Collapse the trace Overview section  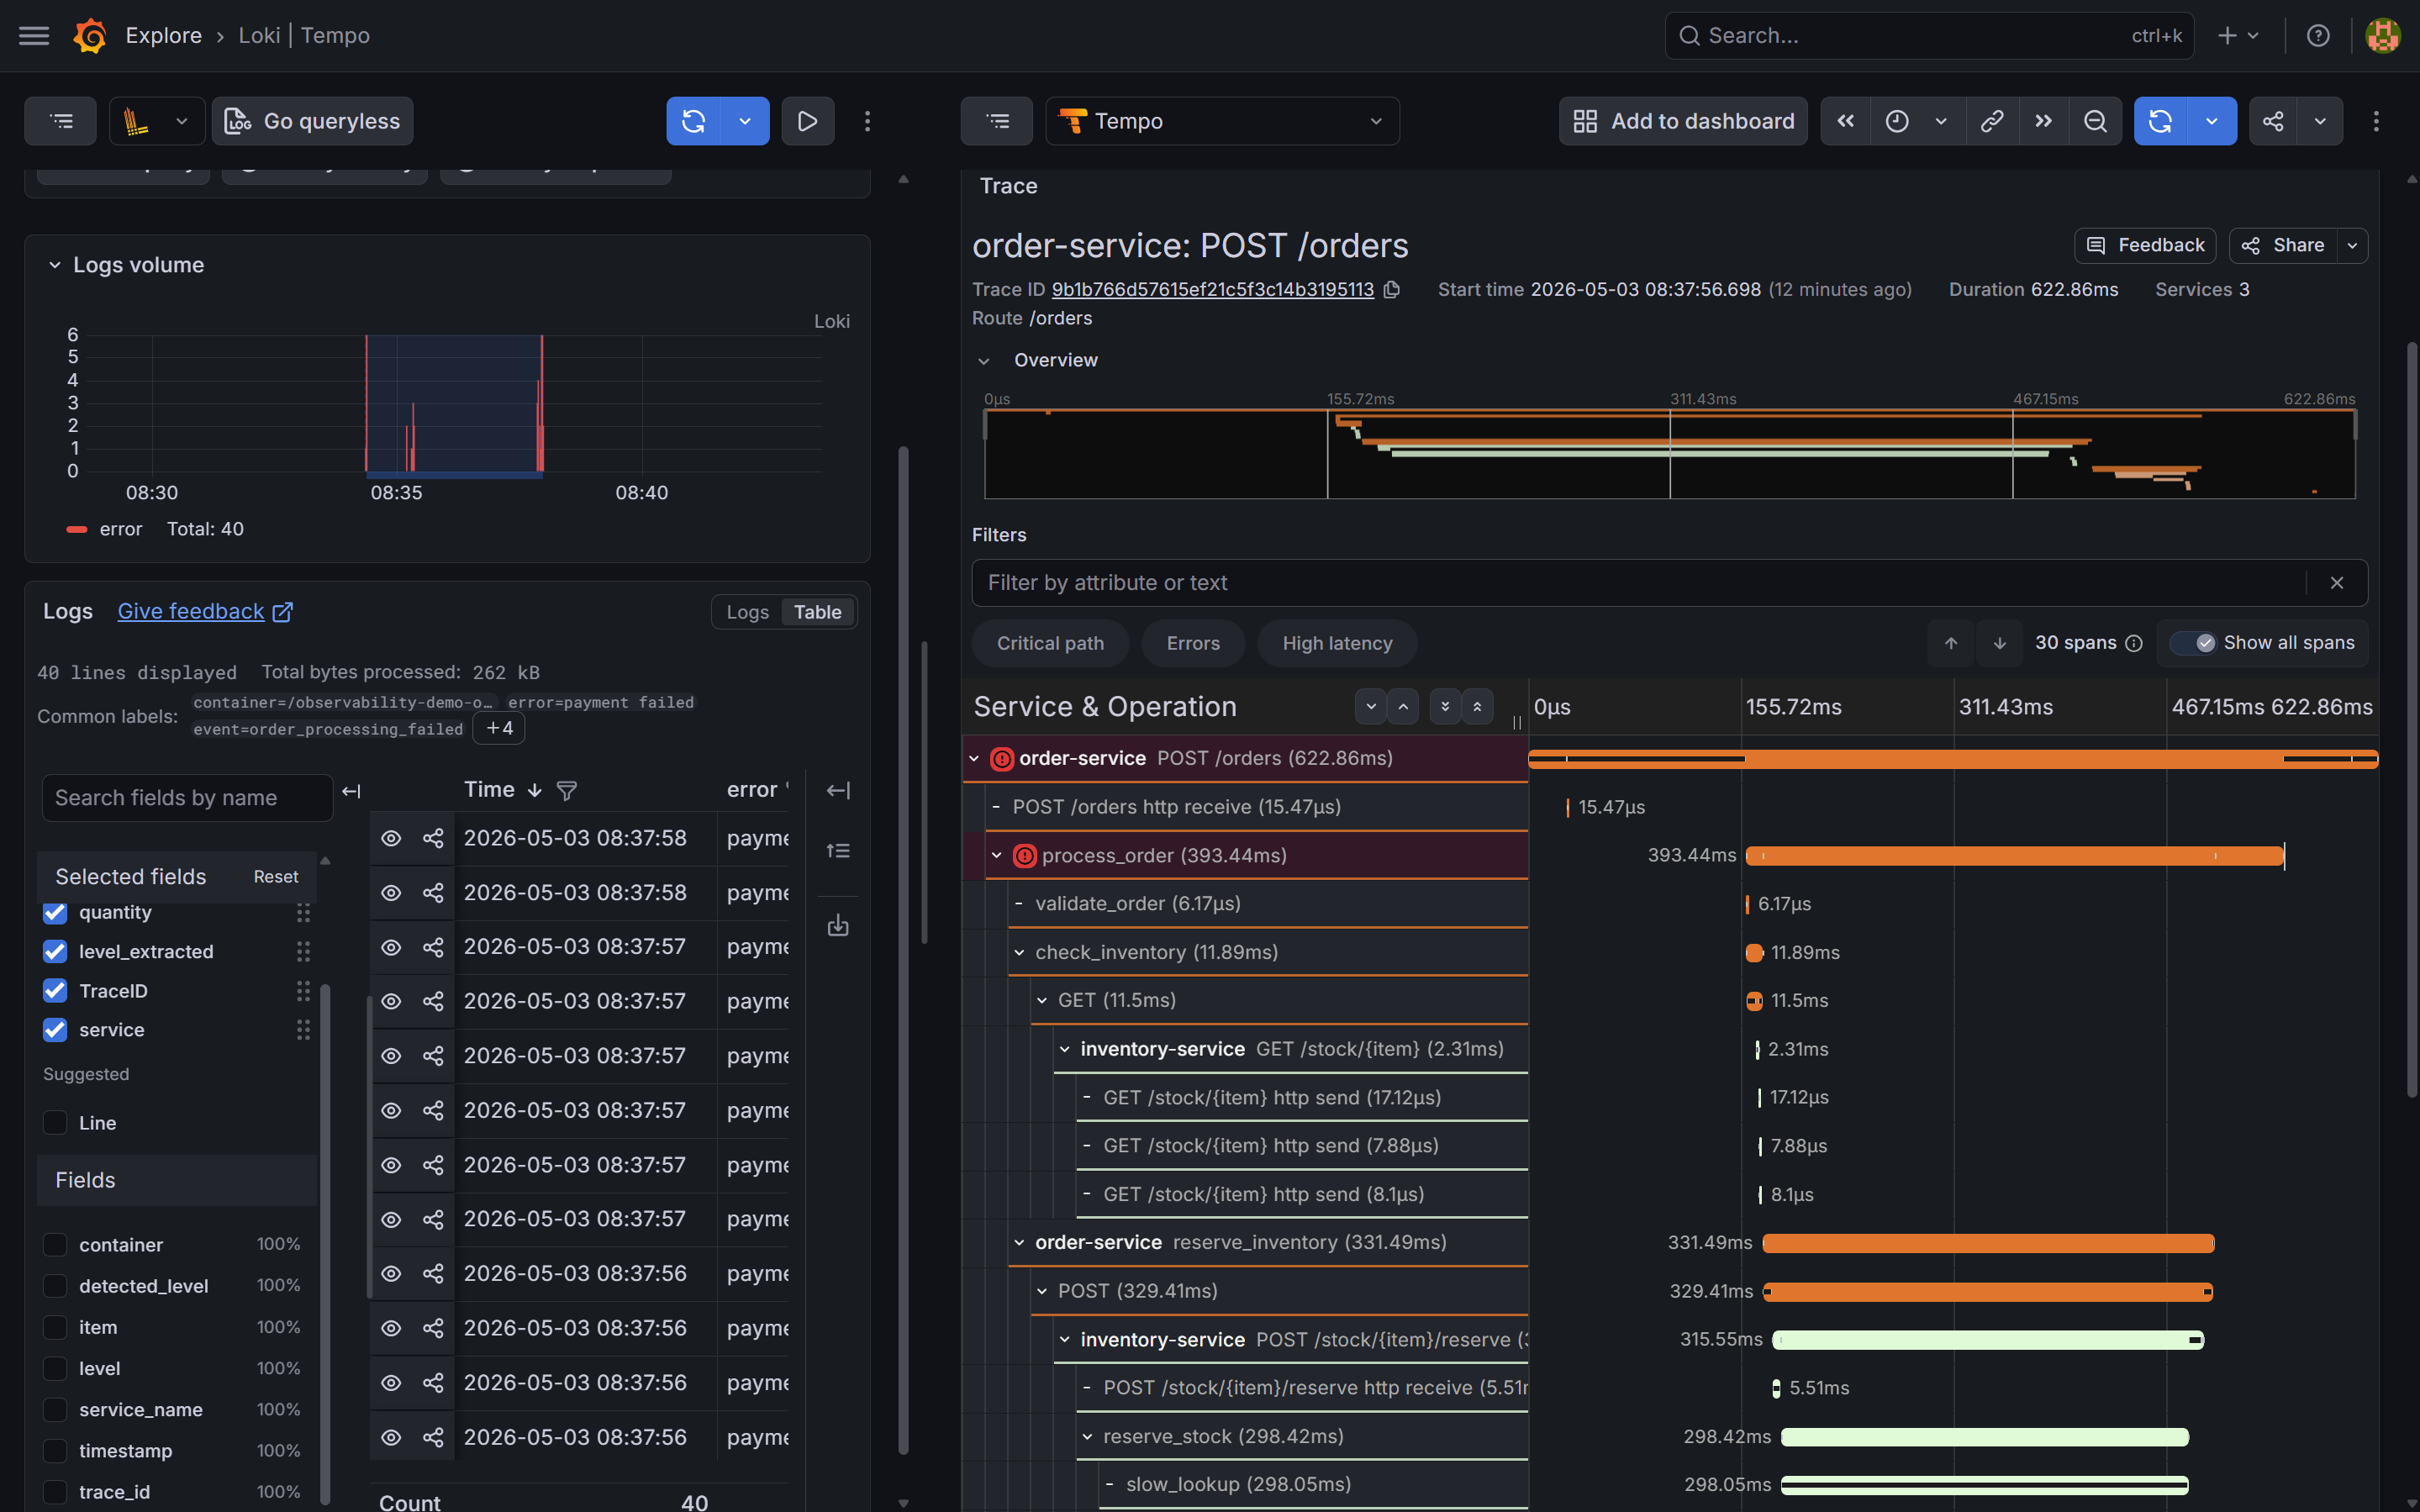click(984, 361)
